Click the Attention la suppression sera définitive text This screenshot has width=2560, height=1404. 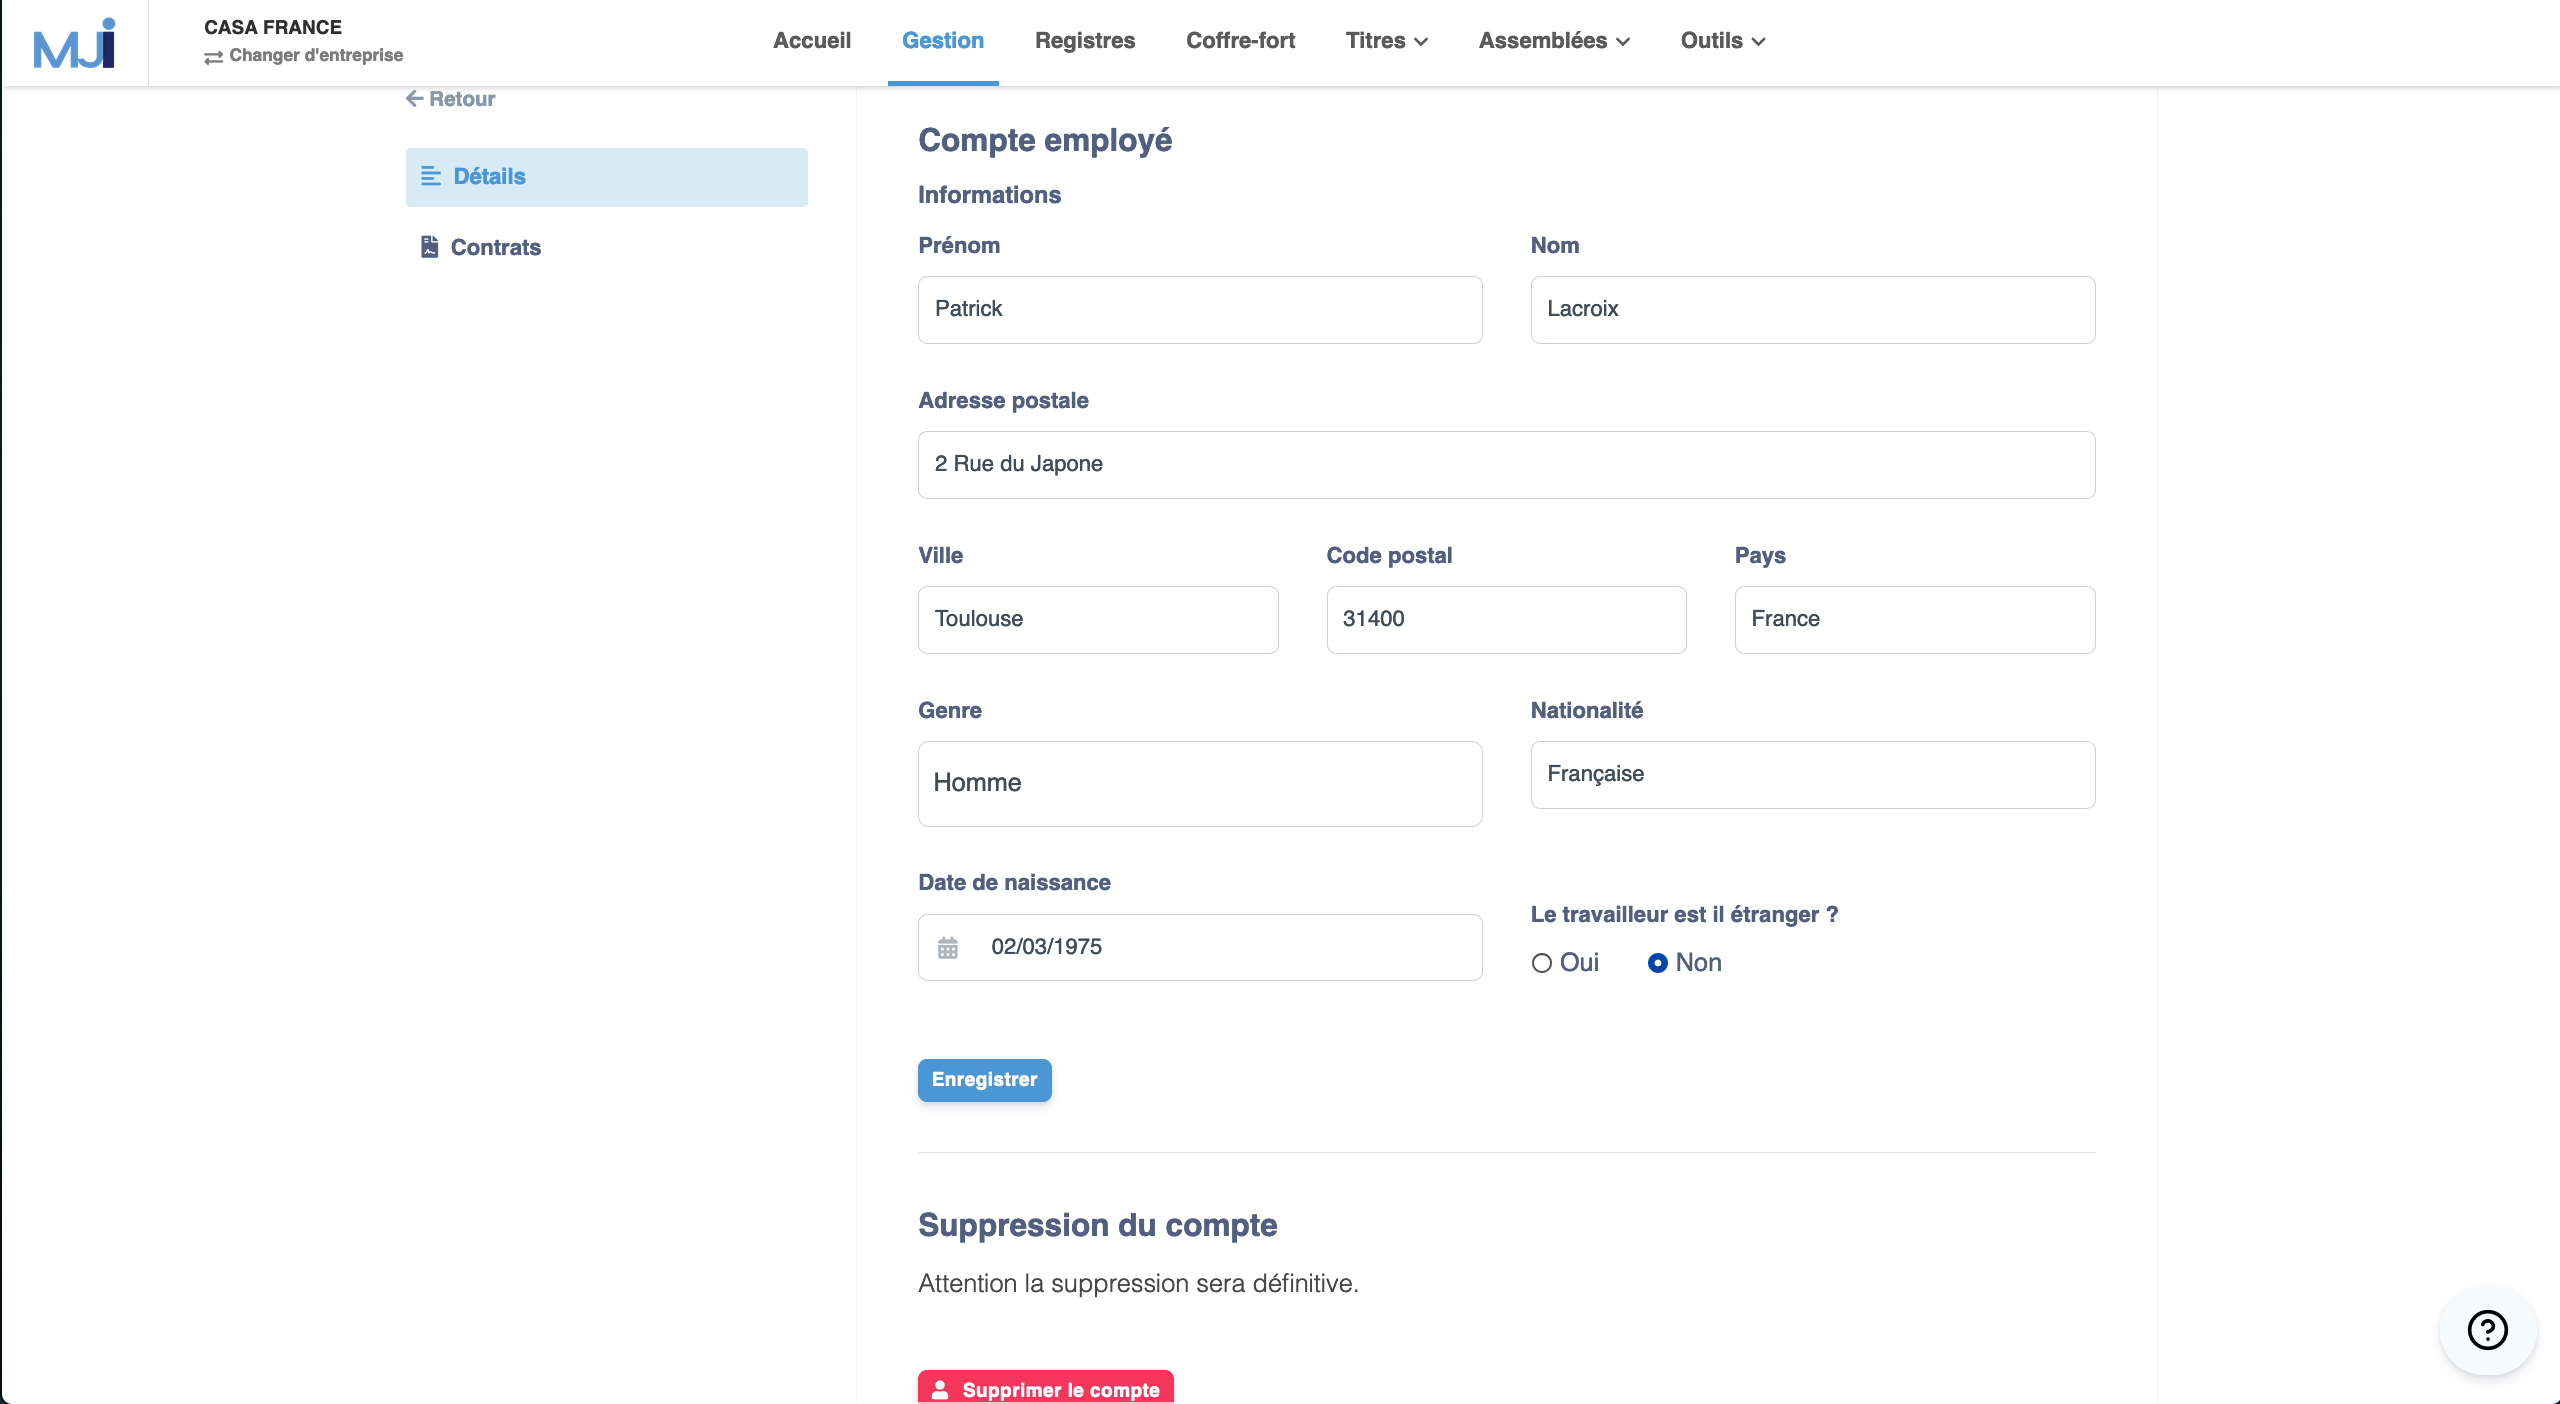(1138, 1283)
